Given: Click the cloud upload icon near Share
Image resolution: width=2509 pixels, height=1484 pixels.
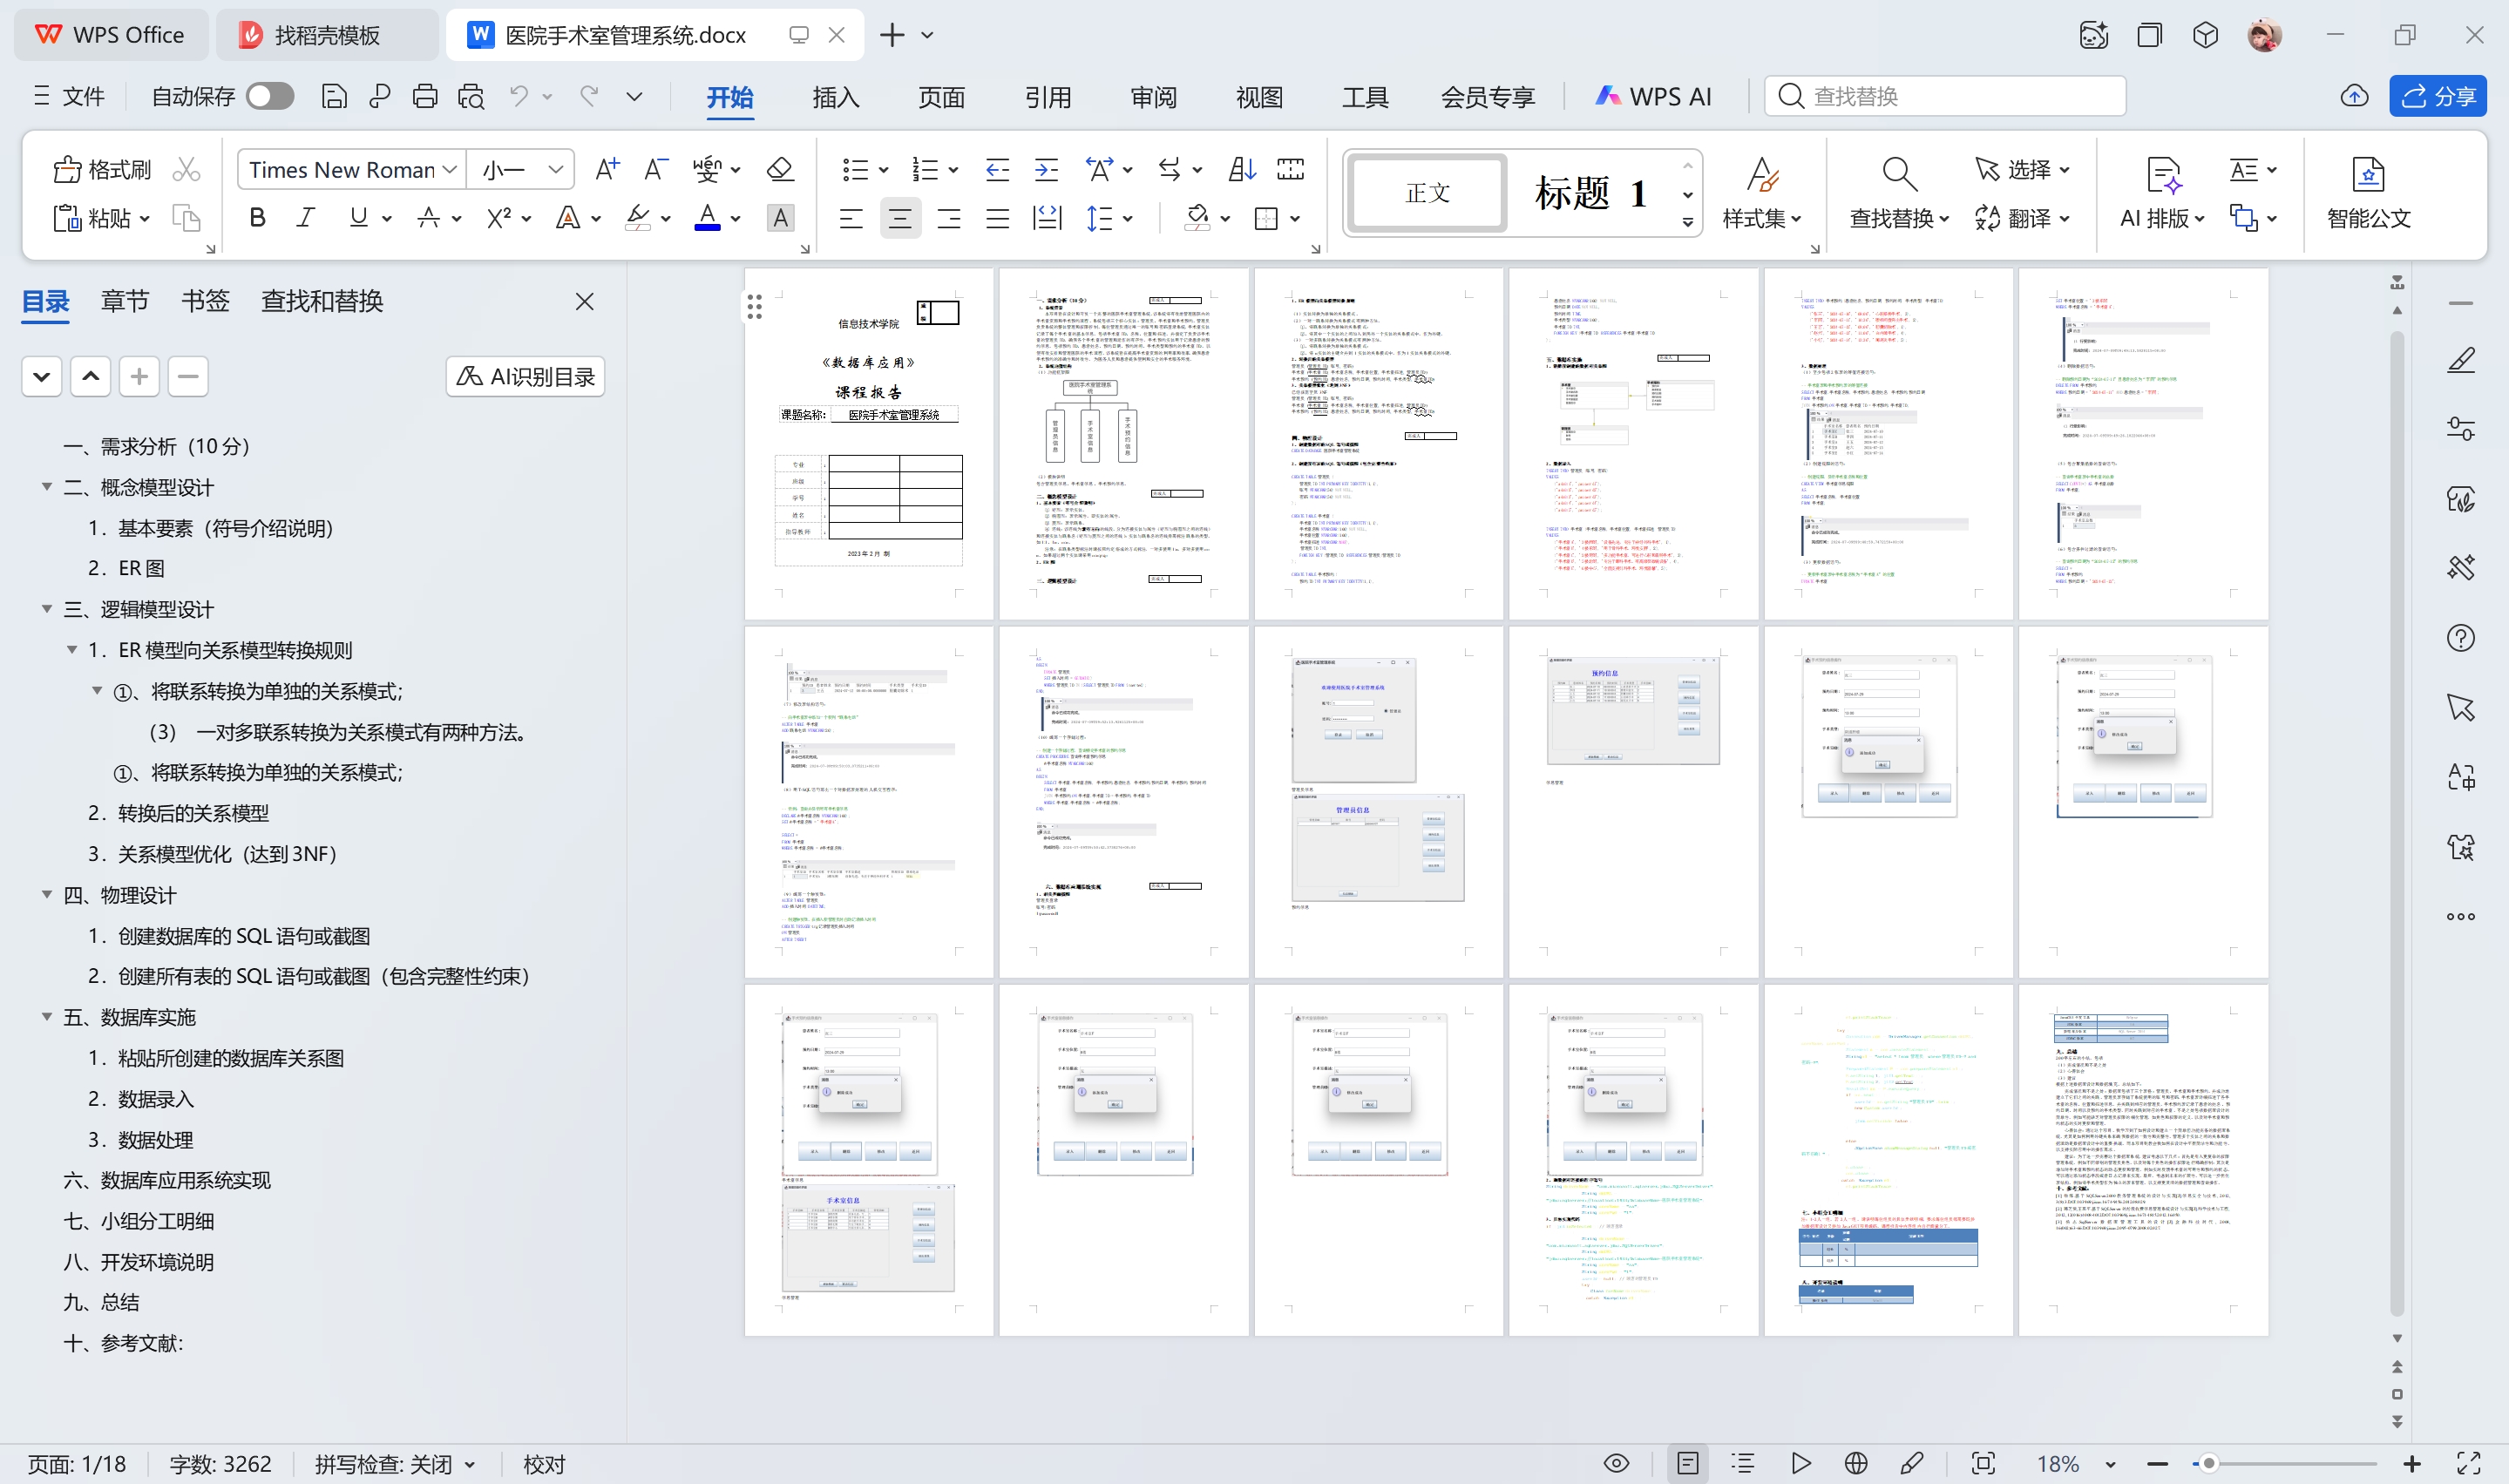Looking at the screenshot, I should tap(2354, 96).
